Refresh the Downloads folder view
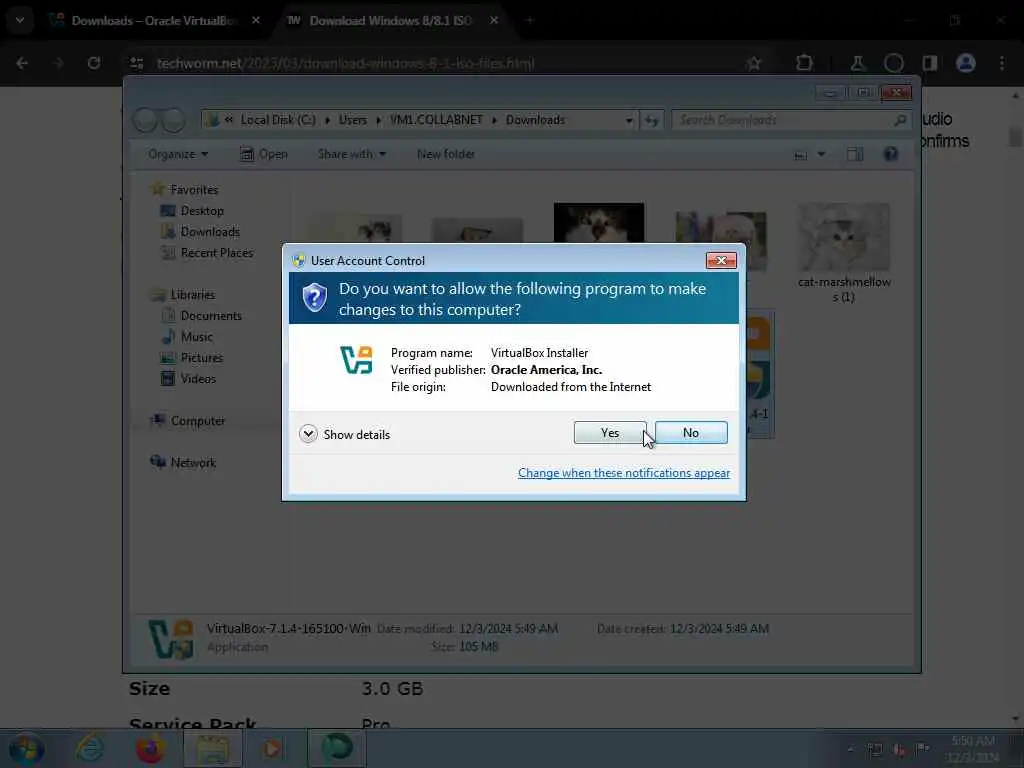Viewport: 1024px width, 768px height. (x=652, y=120)
